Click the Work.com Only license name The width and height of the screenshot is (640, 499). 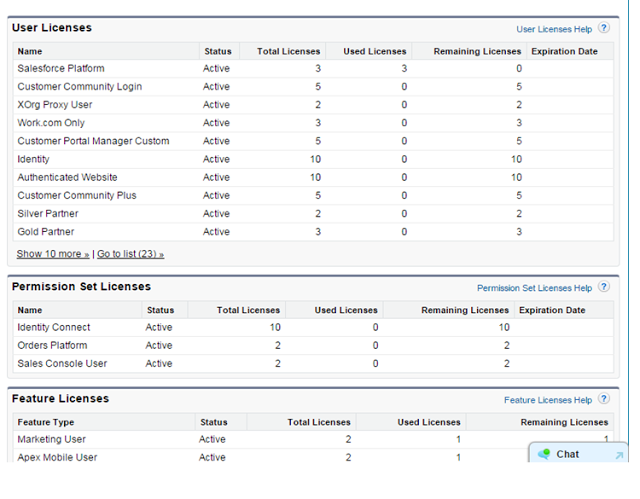coord(51,123)
